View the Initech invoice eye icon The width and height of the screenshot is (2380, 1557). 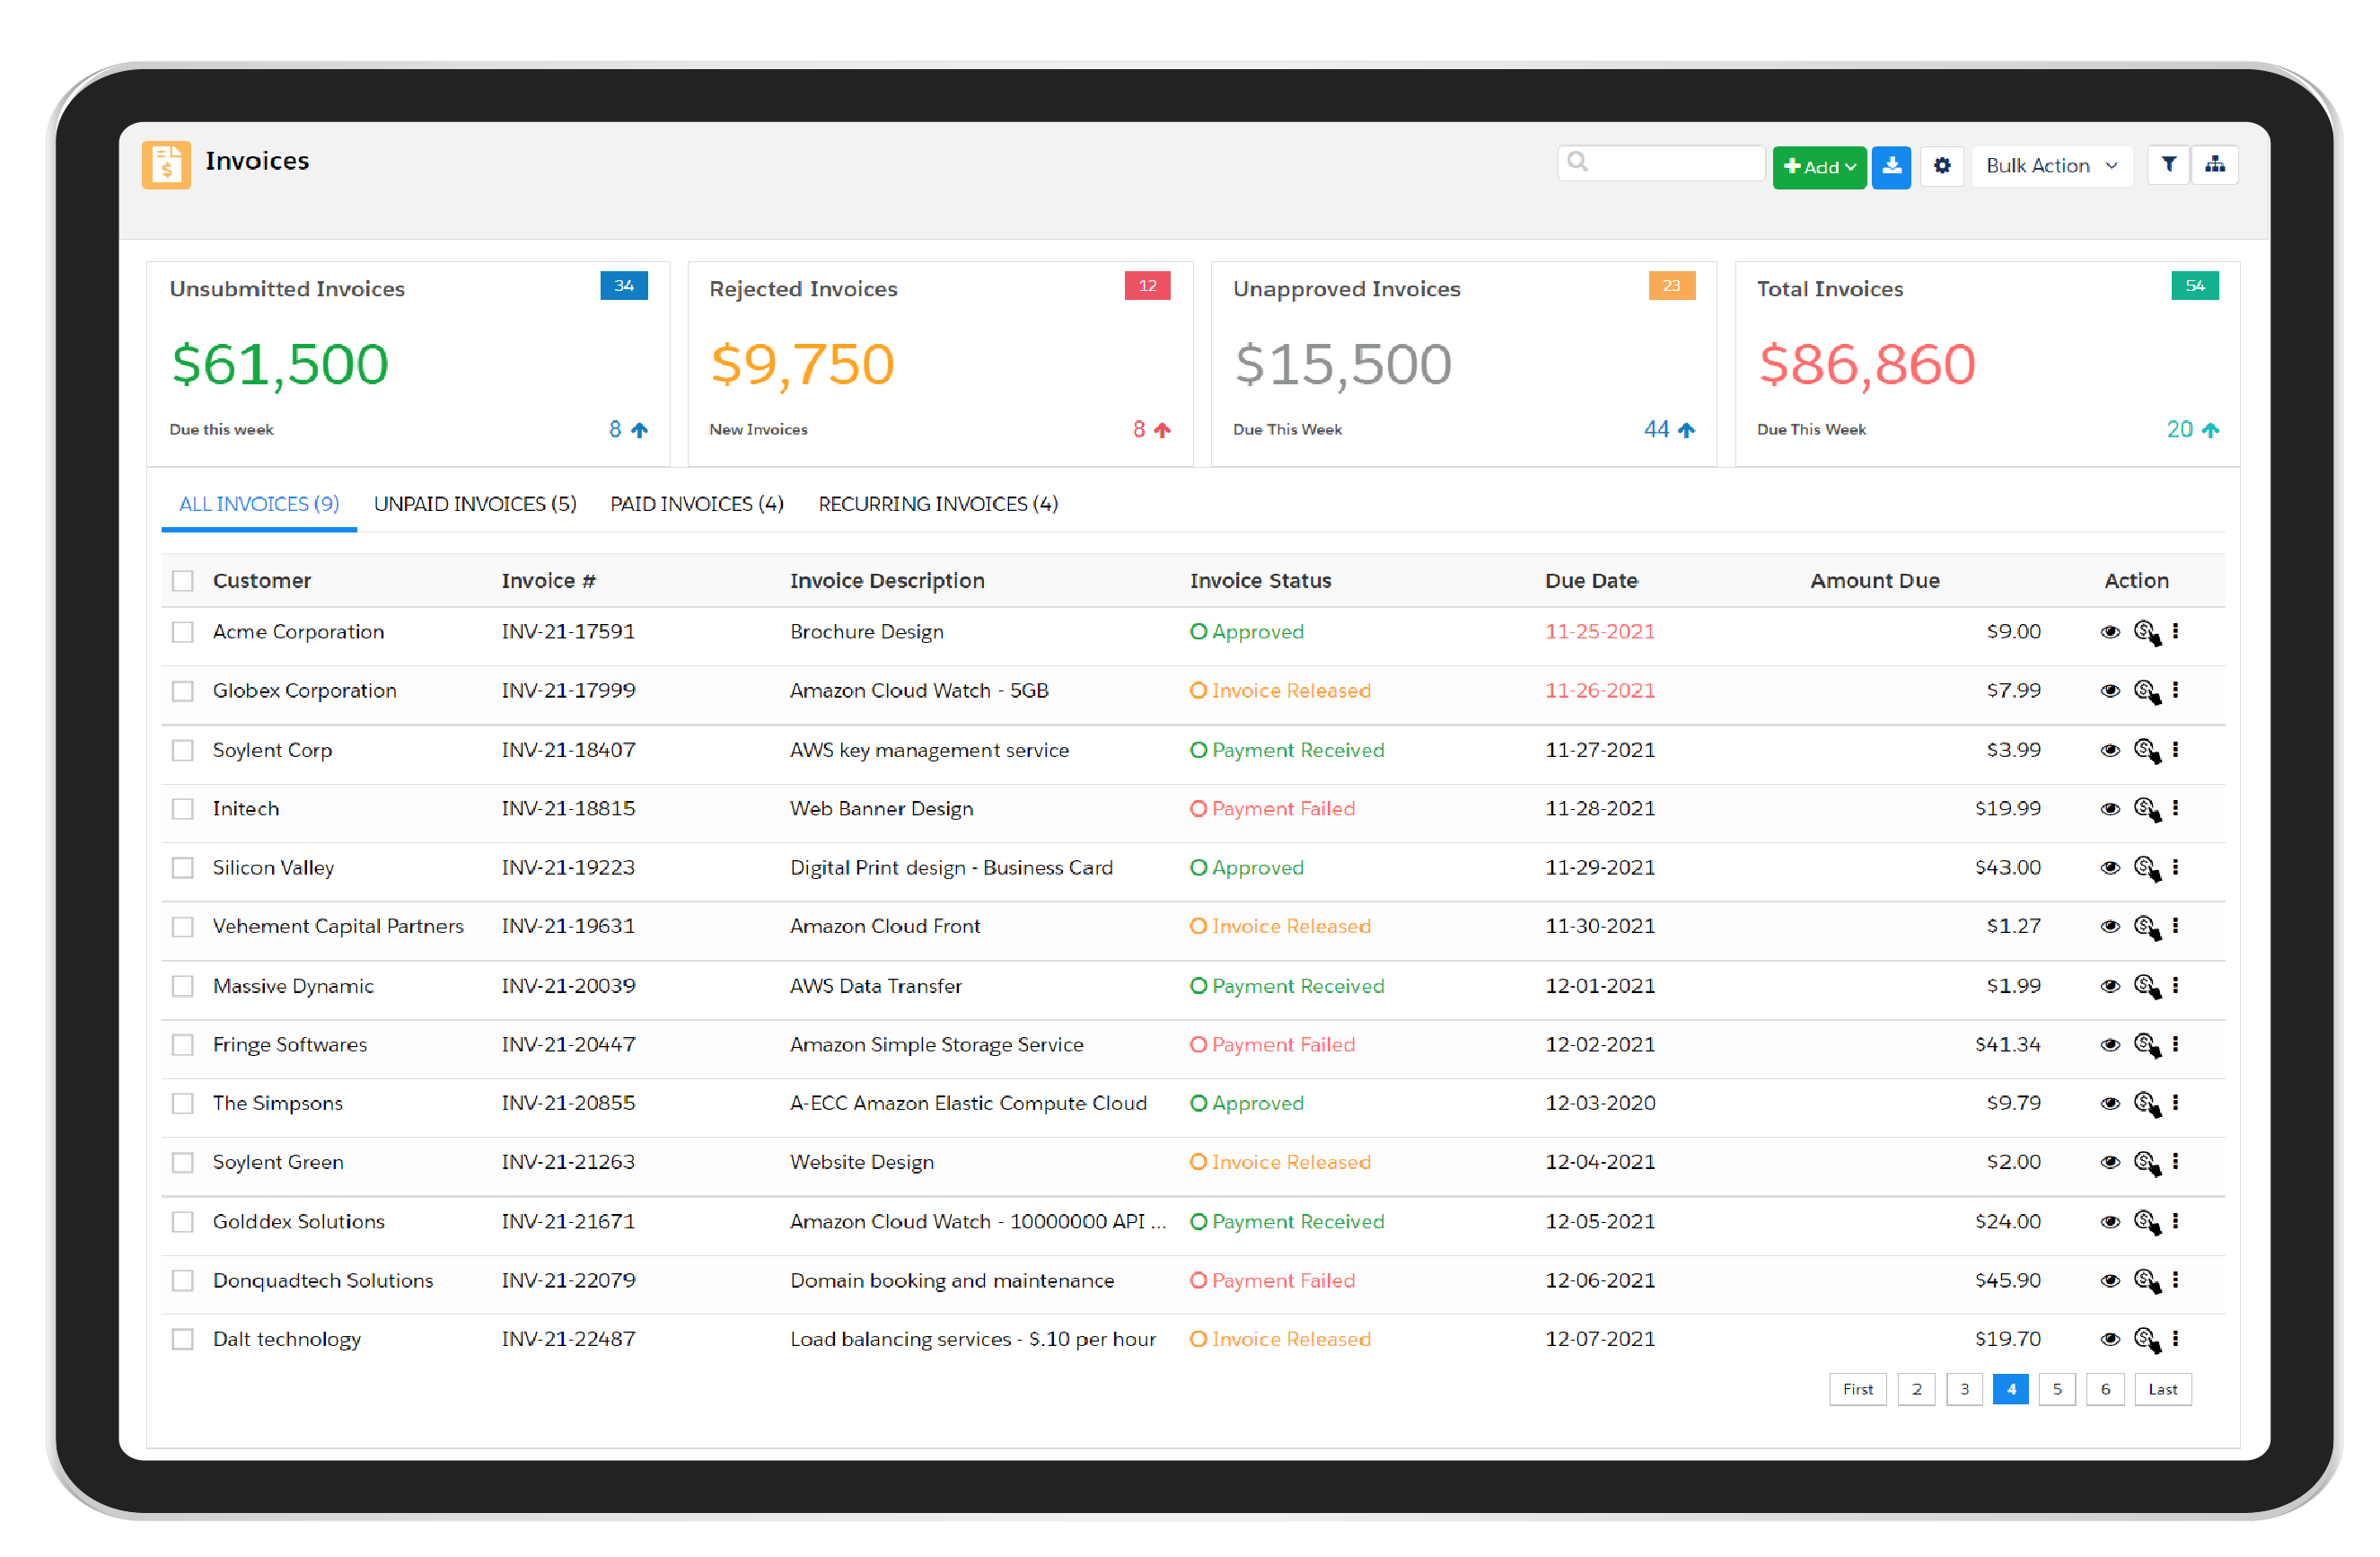coord(2110,809)
